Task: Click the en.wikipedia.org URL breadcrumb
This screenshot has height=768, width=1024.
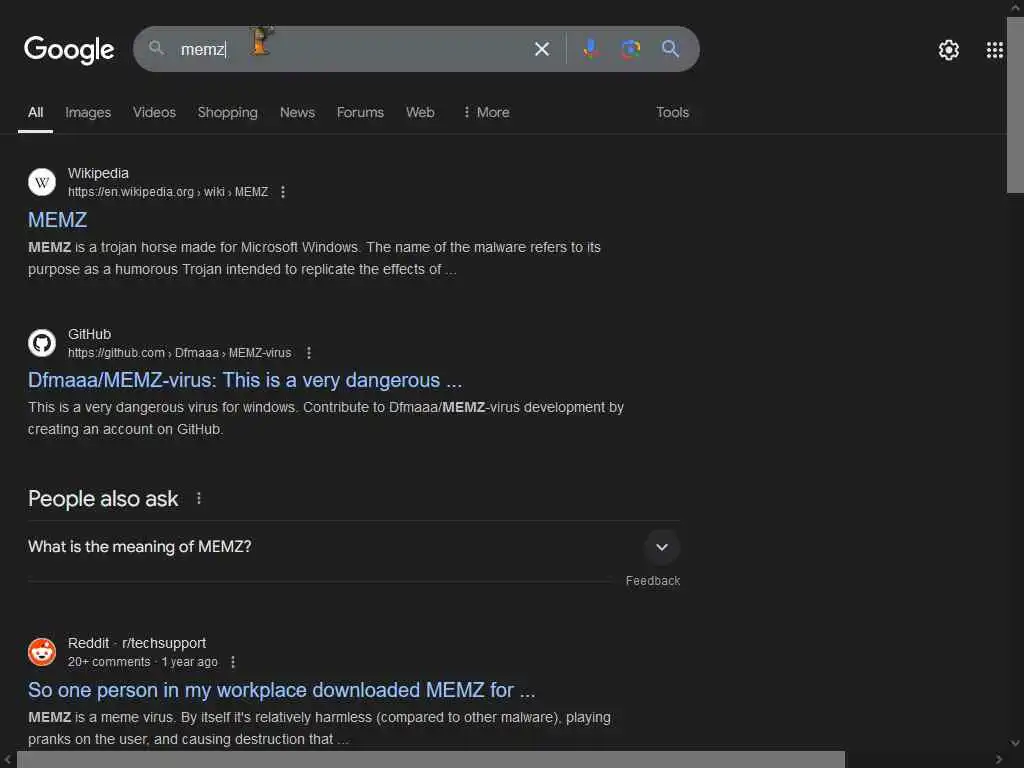Action: [x=168, y=192]
